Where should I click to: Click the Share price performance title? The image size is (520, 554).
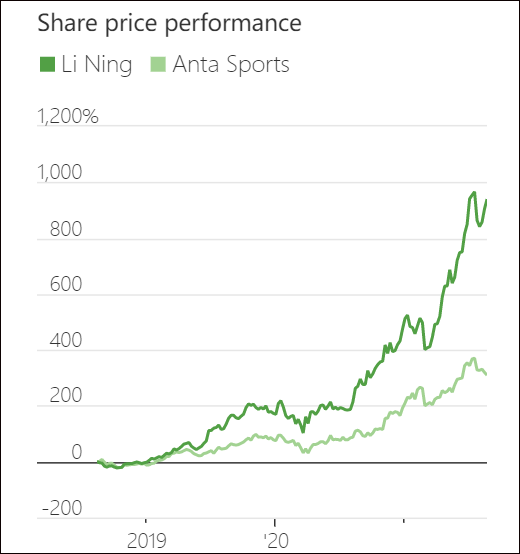point(169,23)
